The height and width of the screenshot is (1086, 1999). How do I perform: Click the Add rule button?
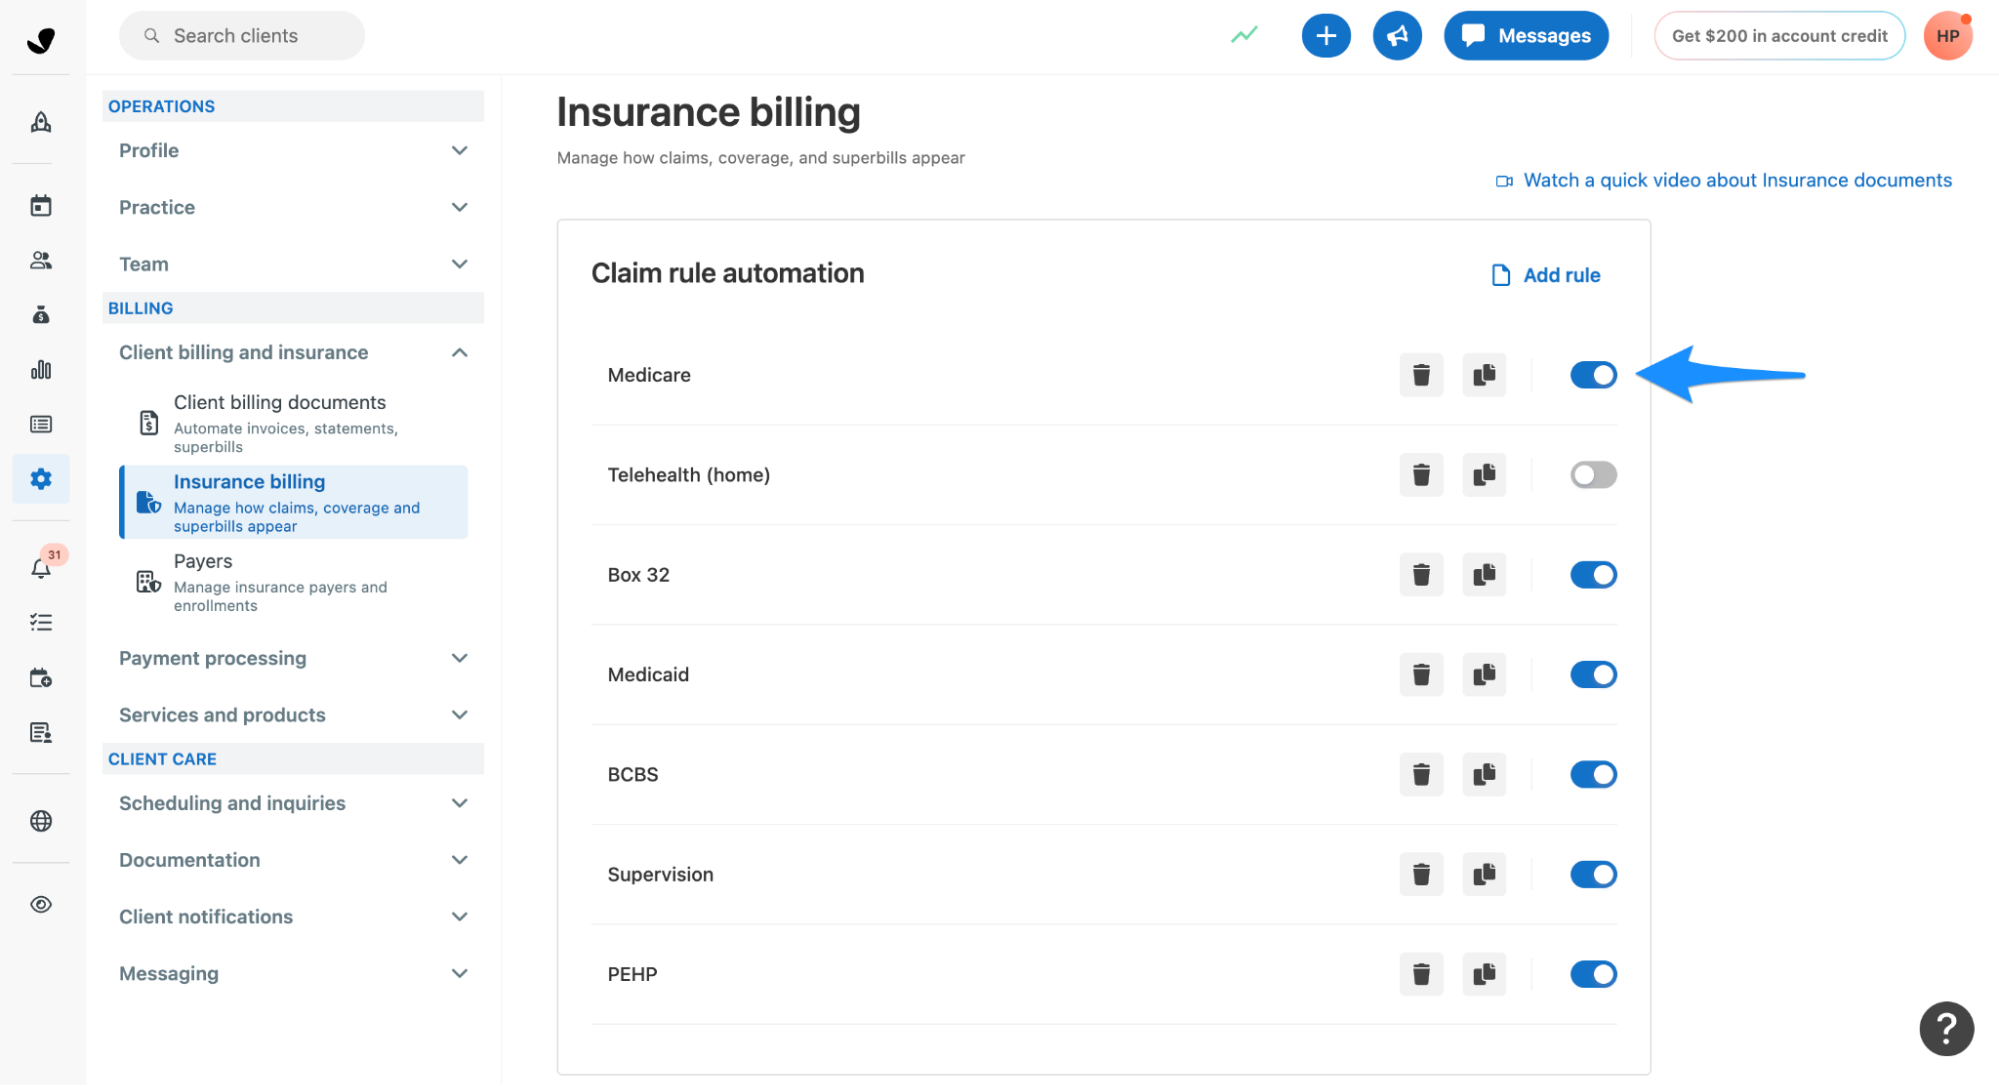pos(1545,275)
